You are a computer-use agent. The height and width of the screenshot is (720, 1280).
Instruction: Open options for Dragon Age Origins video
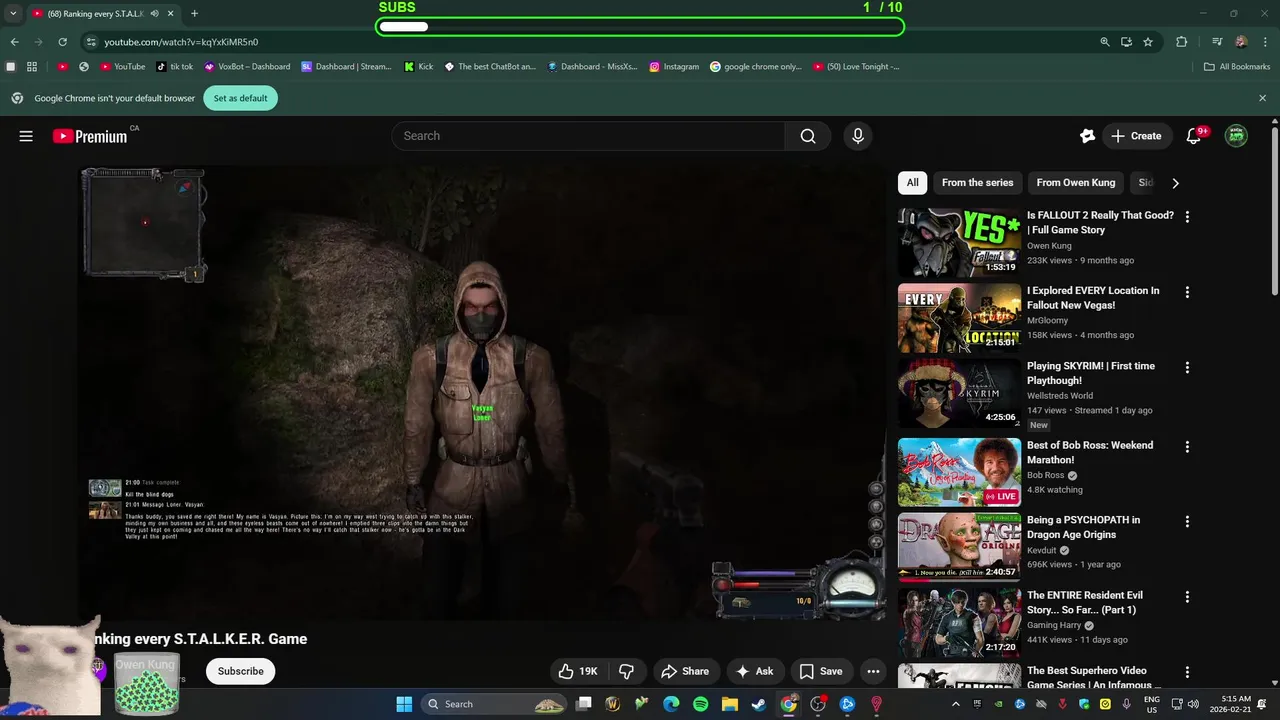pyautogui.click(x=1187, y=521)
